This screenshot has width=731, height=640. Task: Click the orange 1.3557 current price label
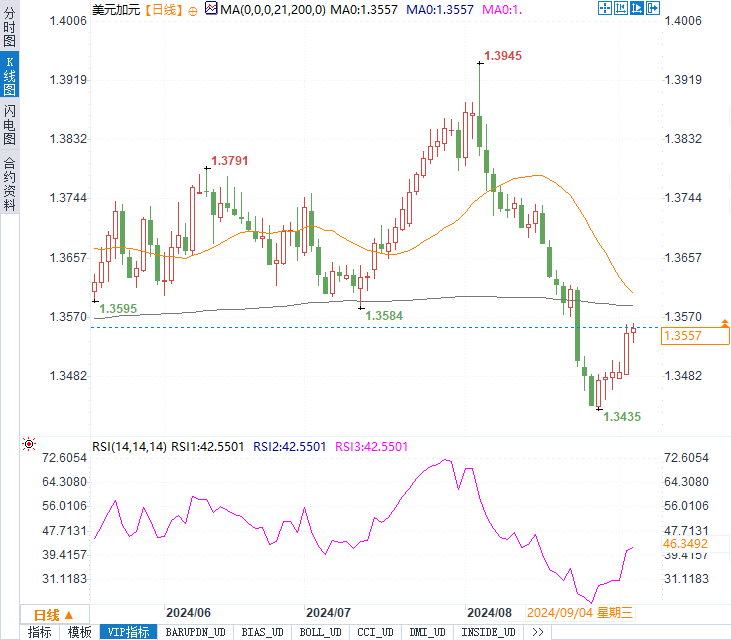click(695, 336)
